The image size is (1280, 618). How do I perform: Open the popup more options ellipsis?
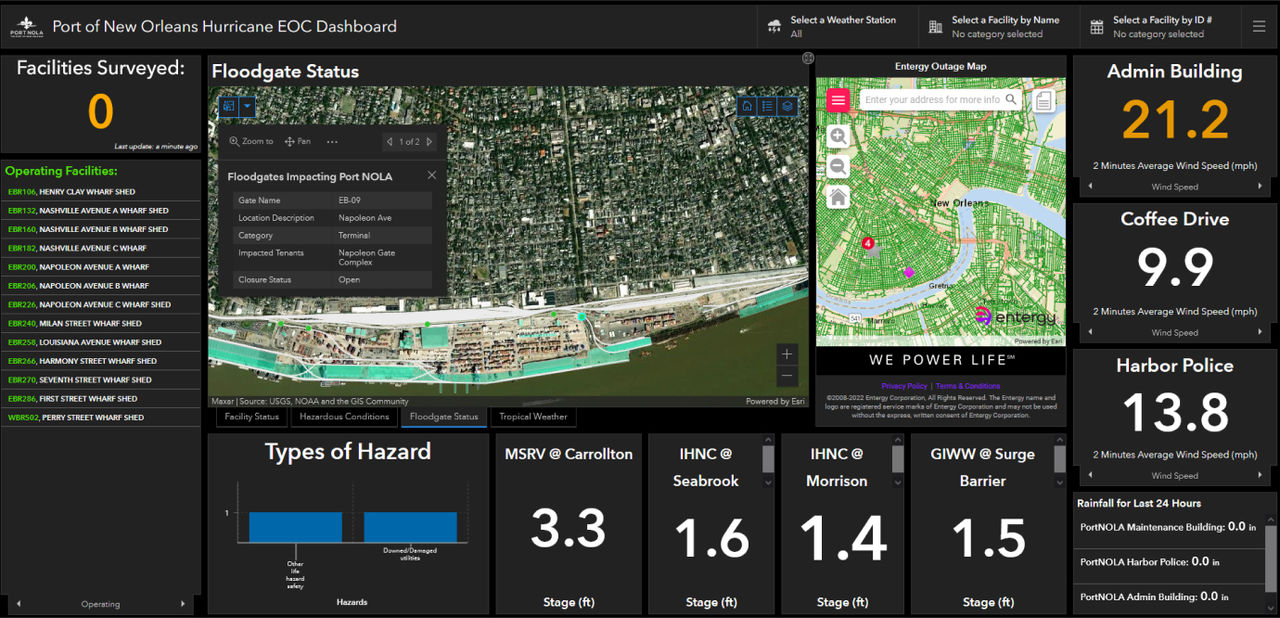tap(332, 142)
